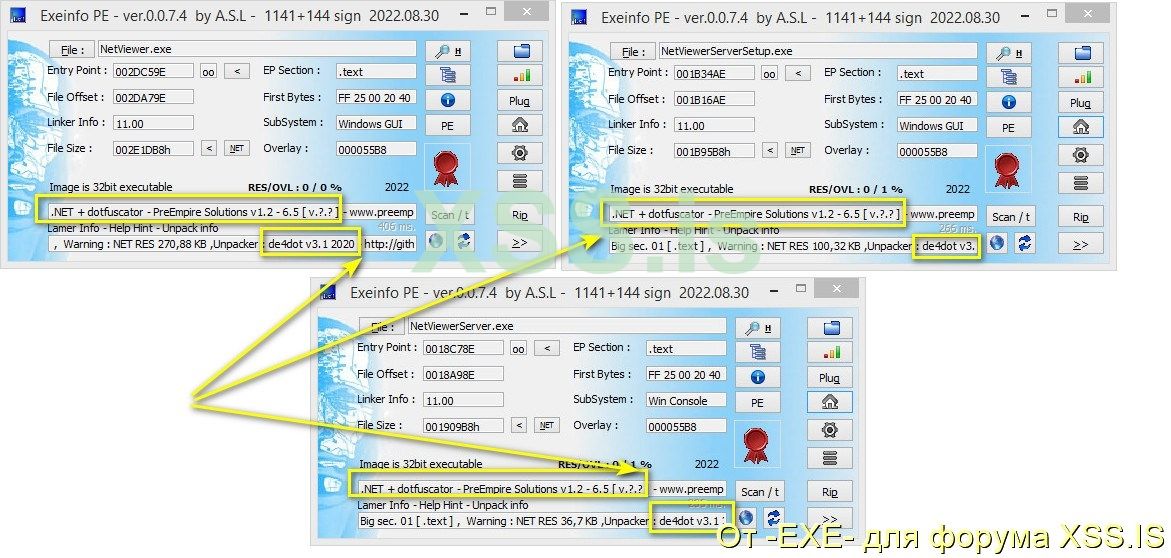The image size is (1171, 558).
Task: Click refresh arrows icon in NetViewerServerSetup.exe window
Action: (x=1024, y=243)
